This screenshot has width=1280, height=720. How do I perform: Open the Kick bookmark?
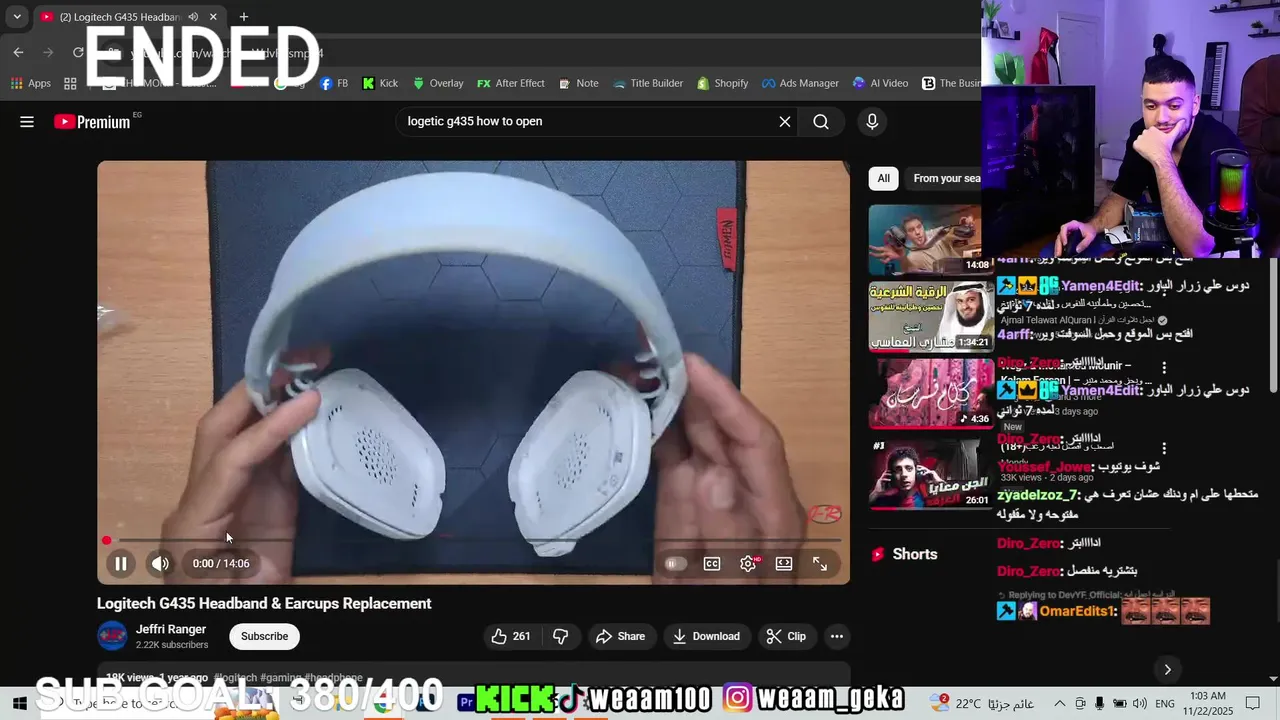[380, 84]
